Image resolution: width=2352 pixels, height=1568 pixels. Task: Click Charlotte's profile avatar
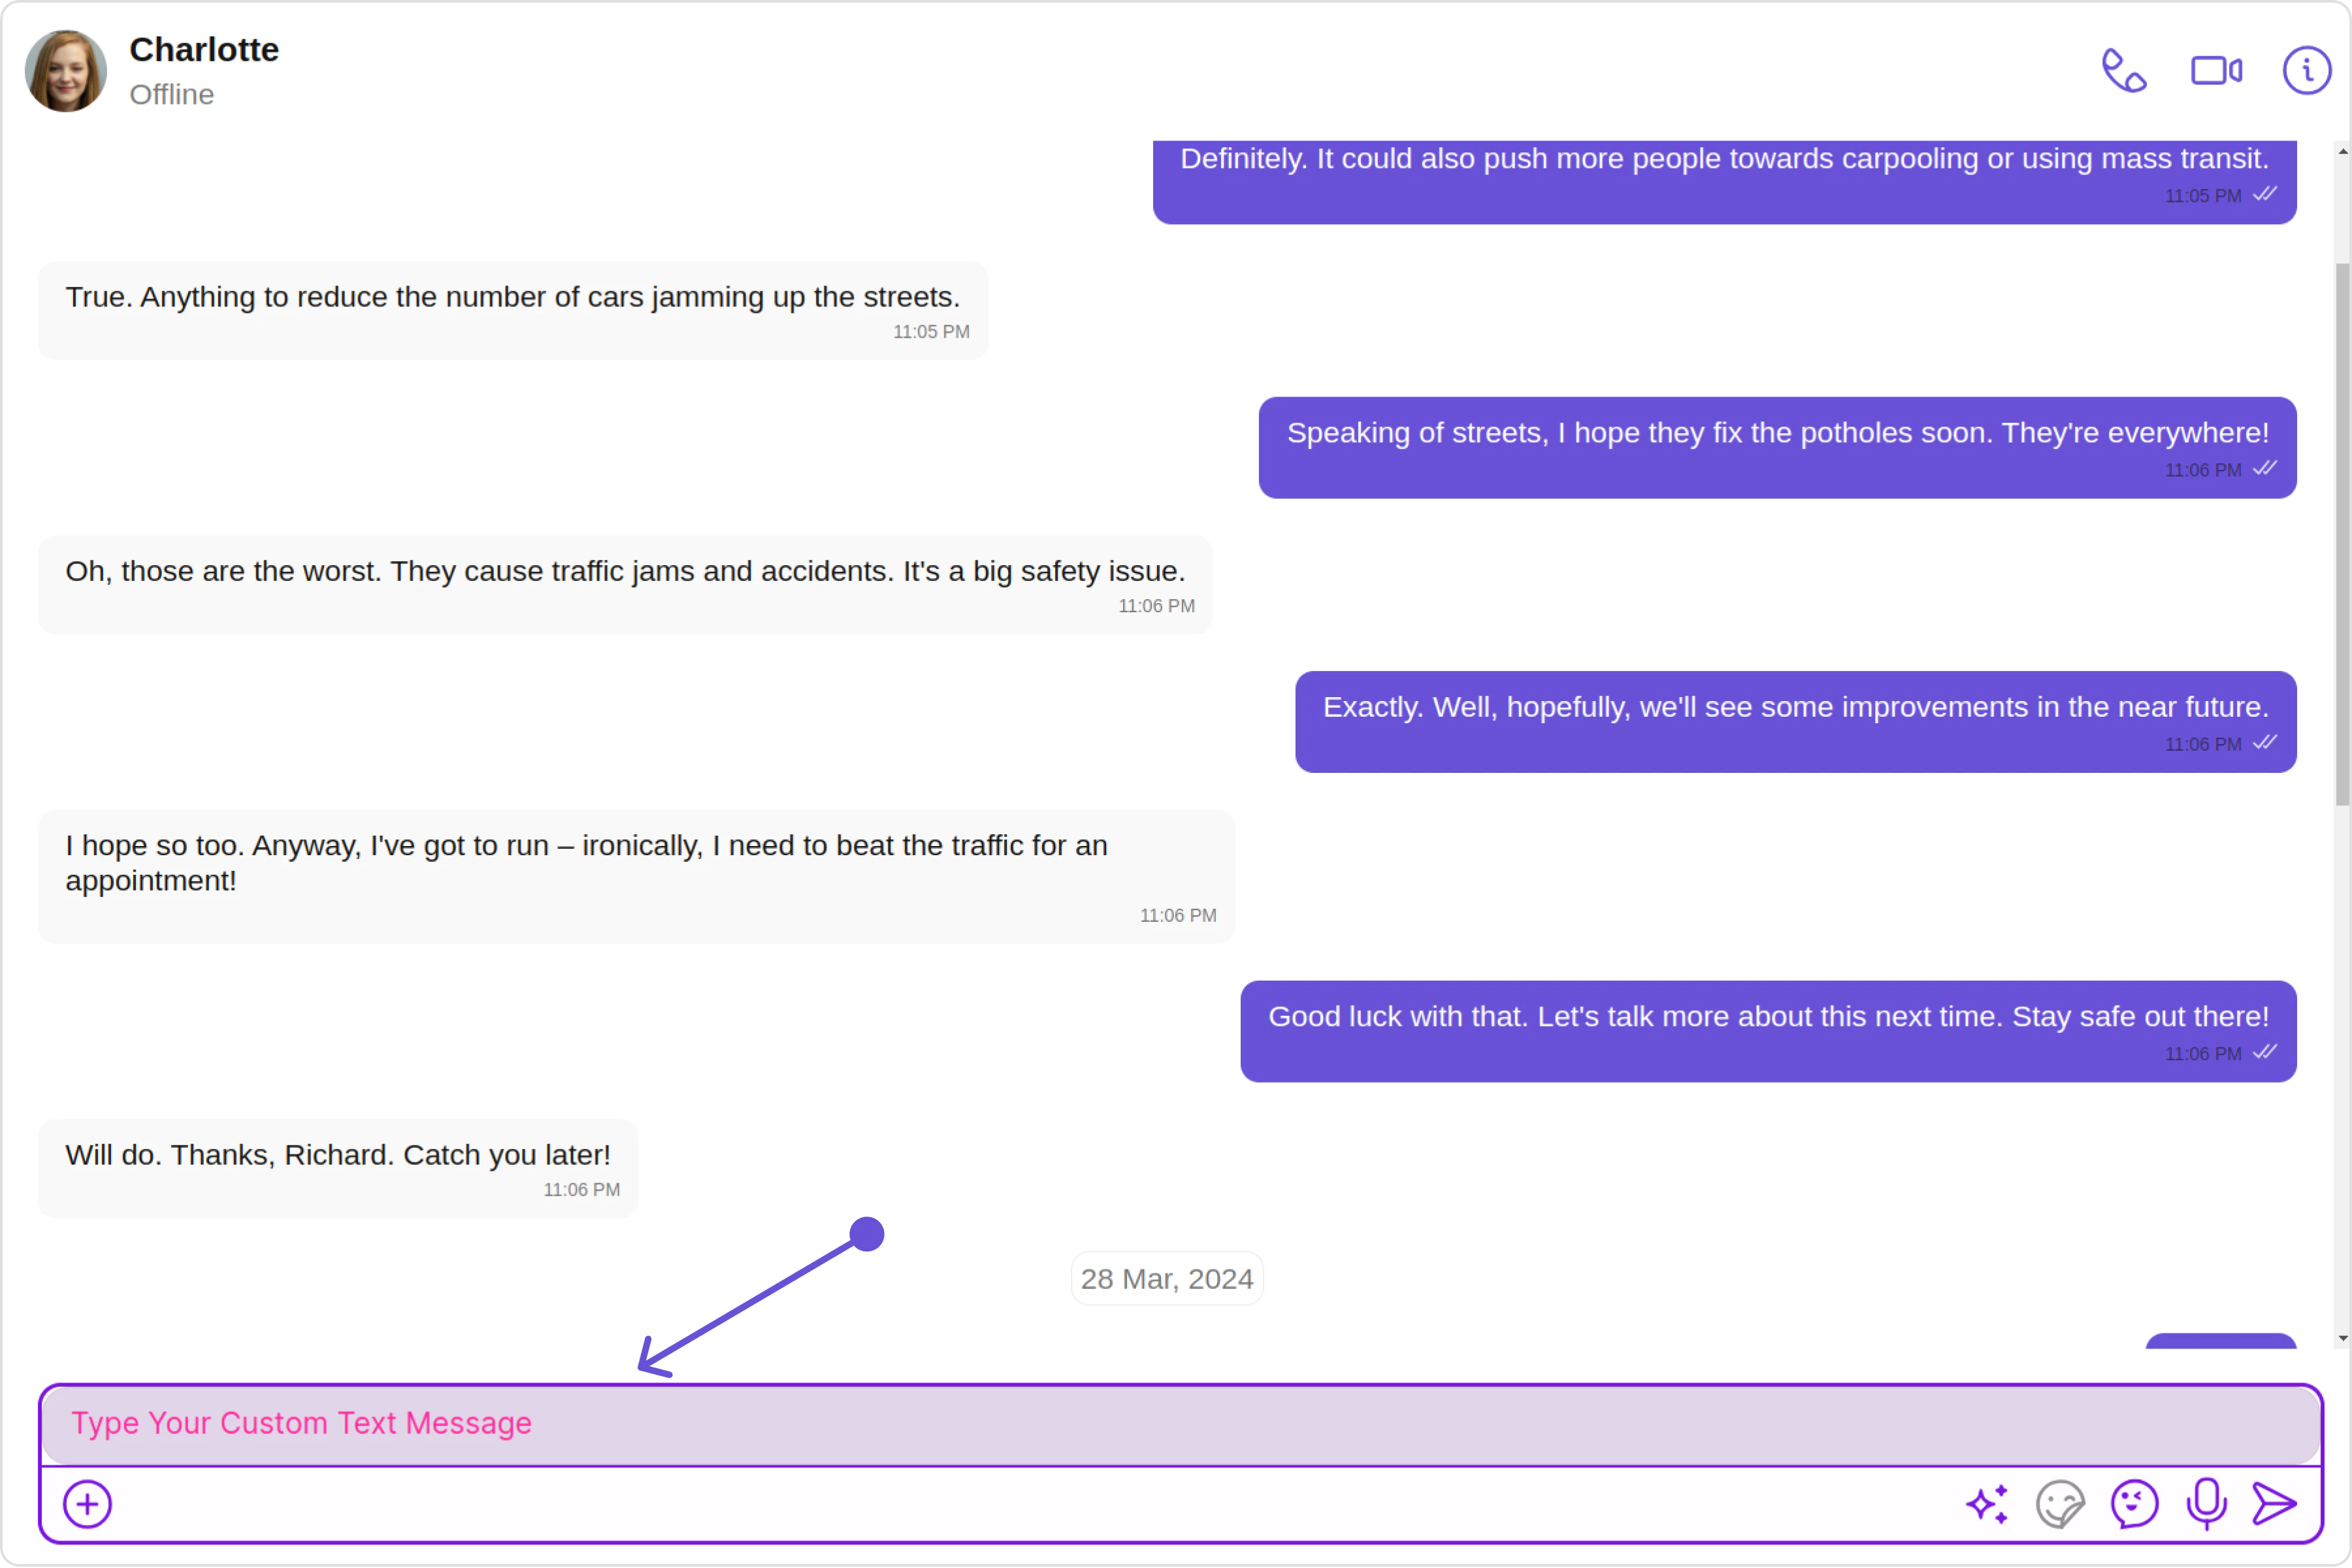click(x=66, y=71)
